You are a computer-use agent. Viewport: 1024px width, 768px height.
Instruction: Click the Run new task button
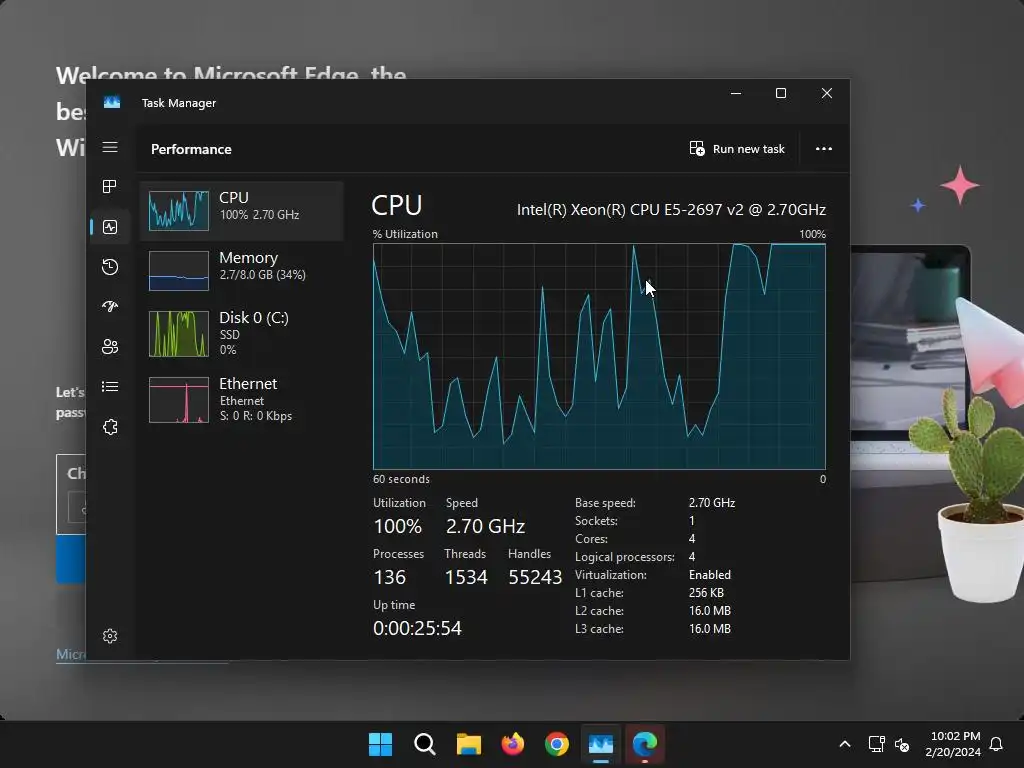pos(737,149)
